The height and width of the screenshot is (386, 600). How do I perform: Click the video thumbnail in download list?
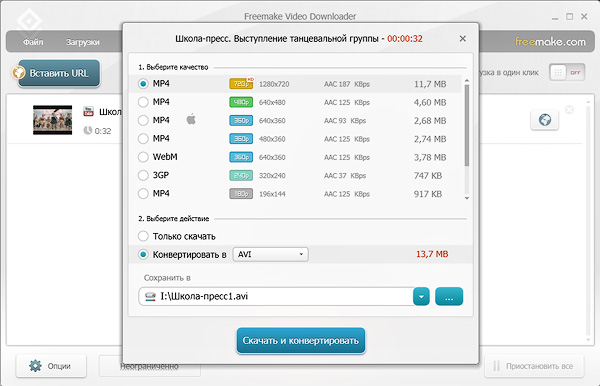(52, 120)
